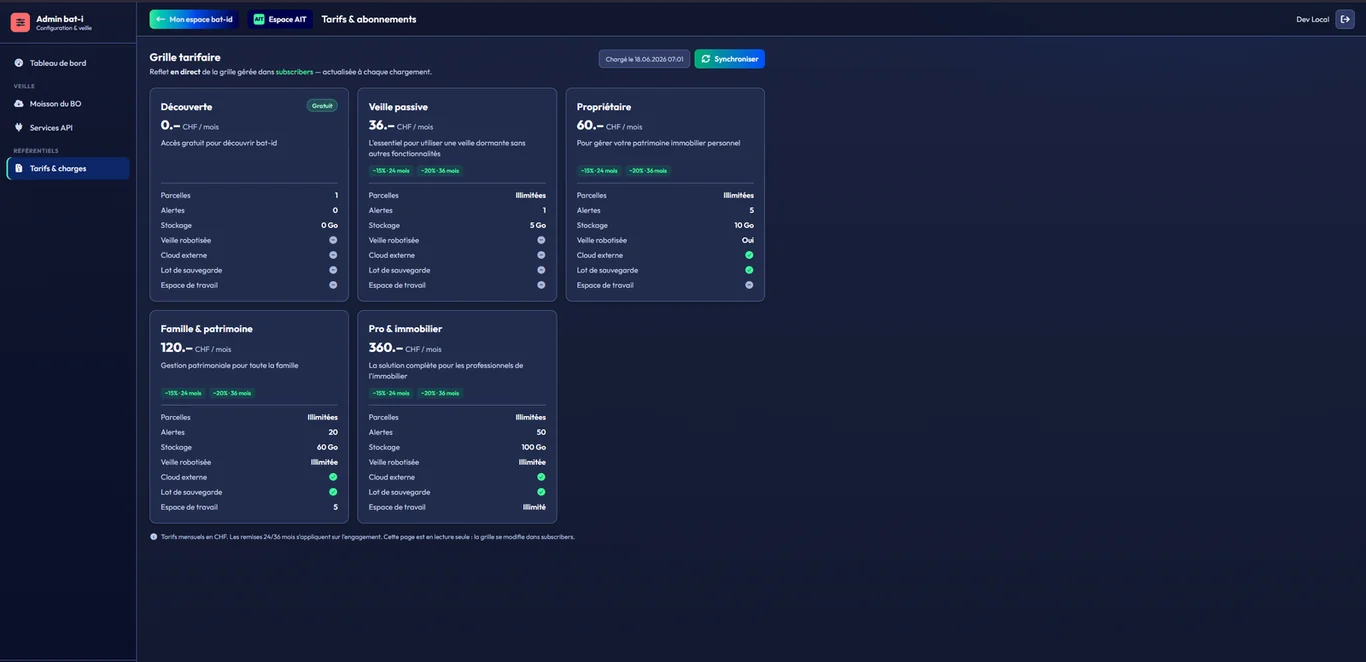Click Veille passive's Lot de sauvegarde gray icon
The image size is (1366, 662).
pyautogui.click(x=541, y=270)
